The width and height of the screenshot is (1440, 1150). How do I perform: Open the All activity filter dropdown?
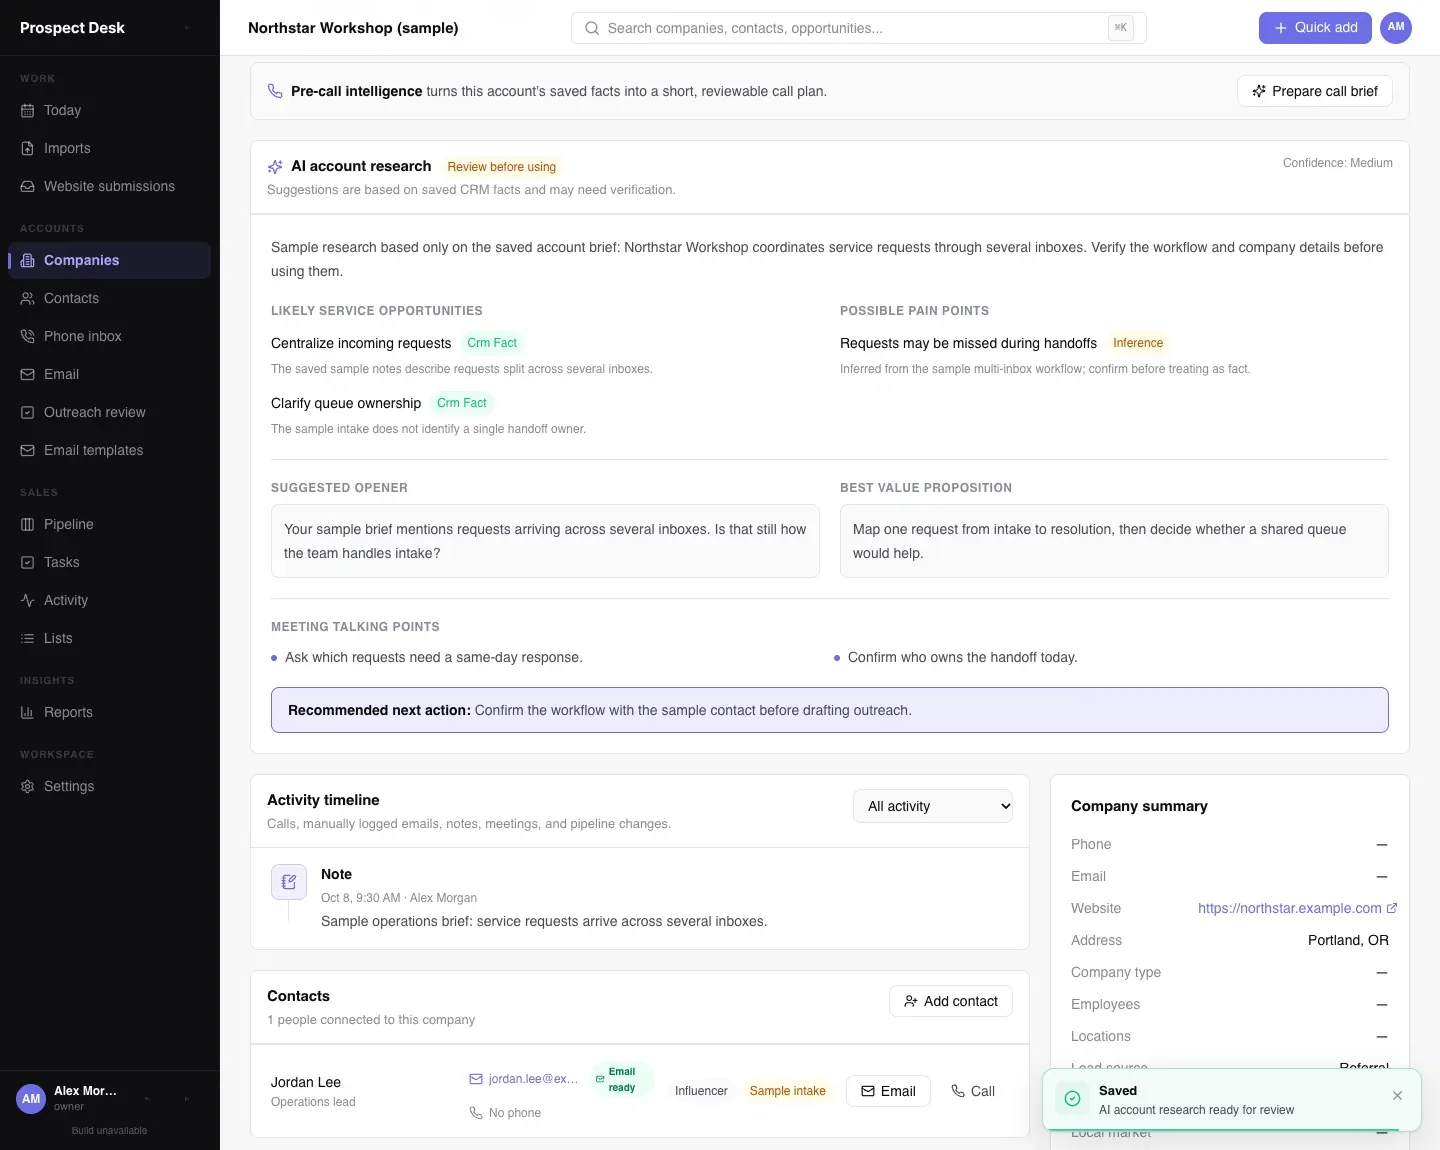coord(933,806)
